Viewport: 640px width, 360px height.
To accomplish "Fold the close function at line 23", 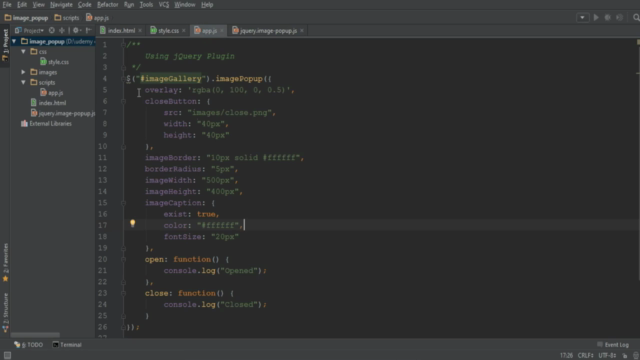I will coord(123,293).
